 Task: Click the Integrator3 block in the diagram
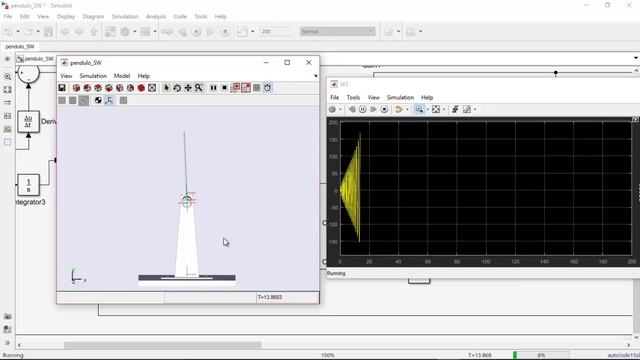(29, 185)
